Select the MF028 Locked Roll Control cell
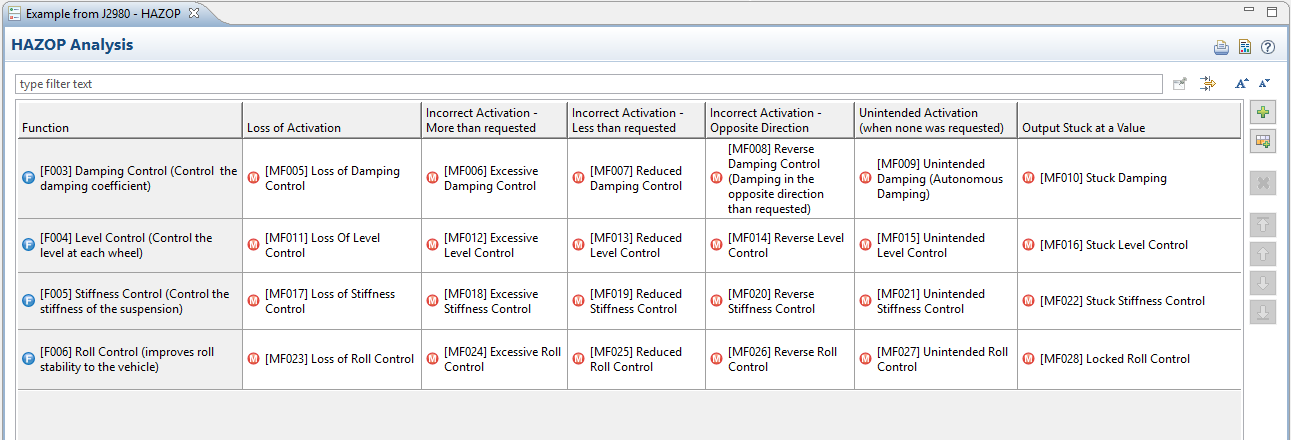Image resolution: width=1291 pixels, height=440 pixels. tap(1114, 359)
